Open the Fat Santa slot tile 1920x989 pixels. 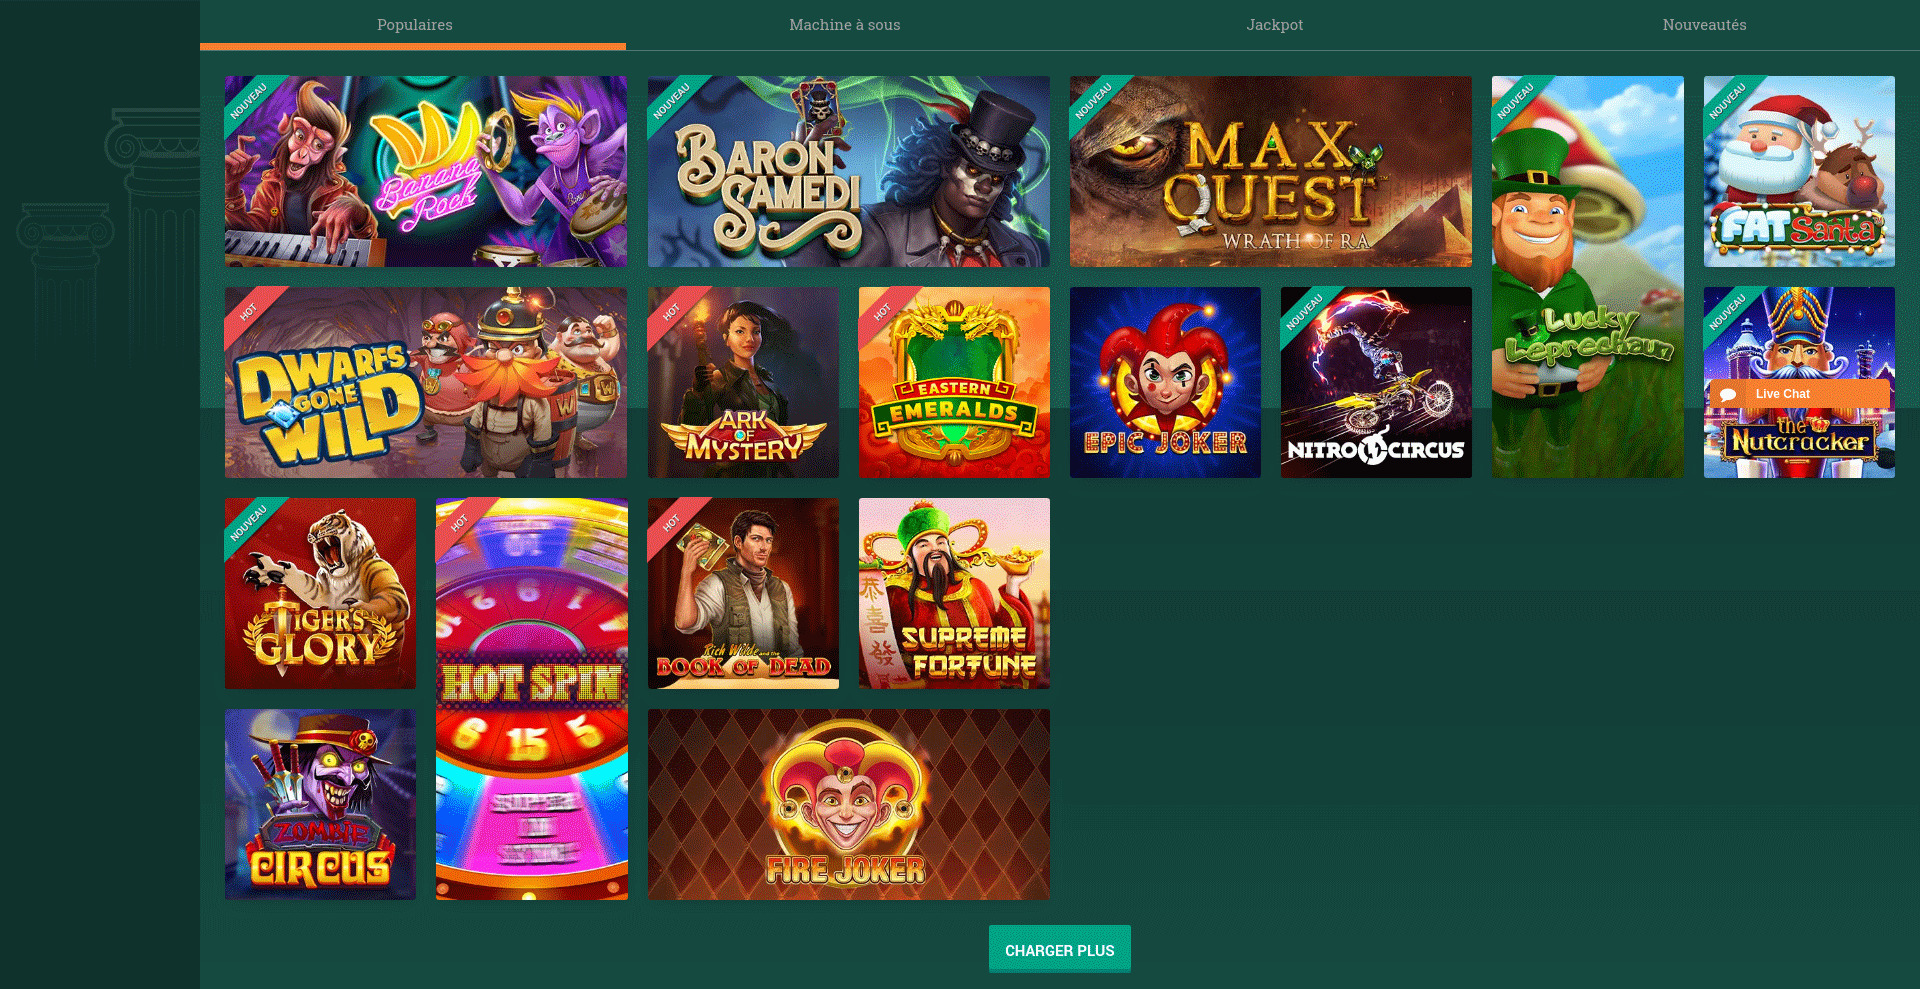(1799, 171)
